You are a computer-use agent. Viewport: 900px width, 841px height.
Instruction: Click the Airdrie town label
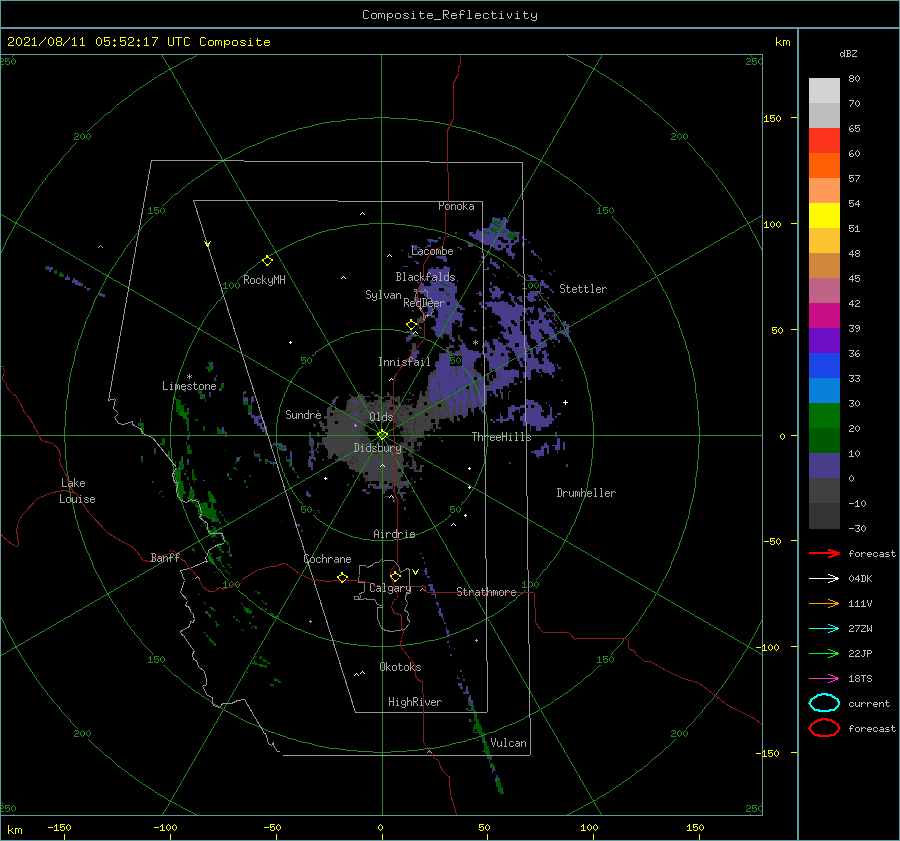pyautogui.click(x=394, y=534)
